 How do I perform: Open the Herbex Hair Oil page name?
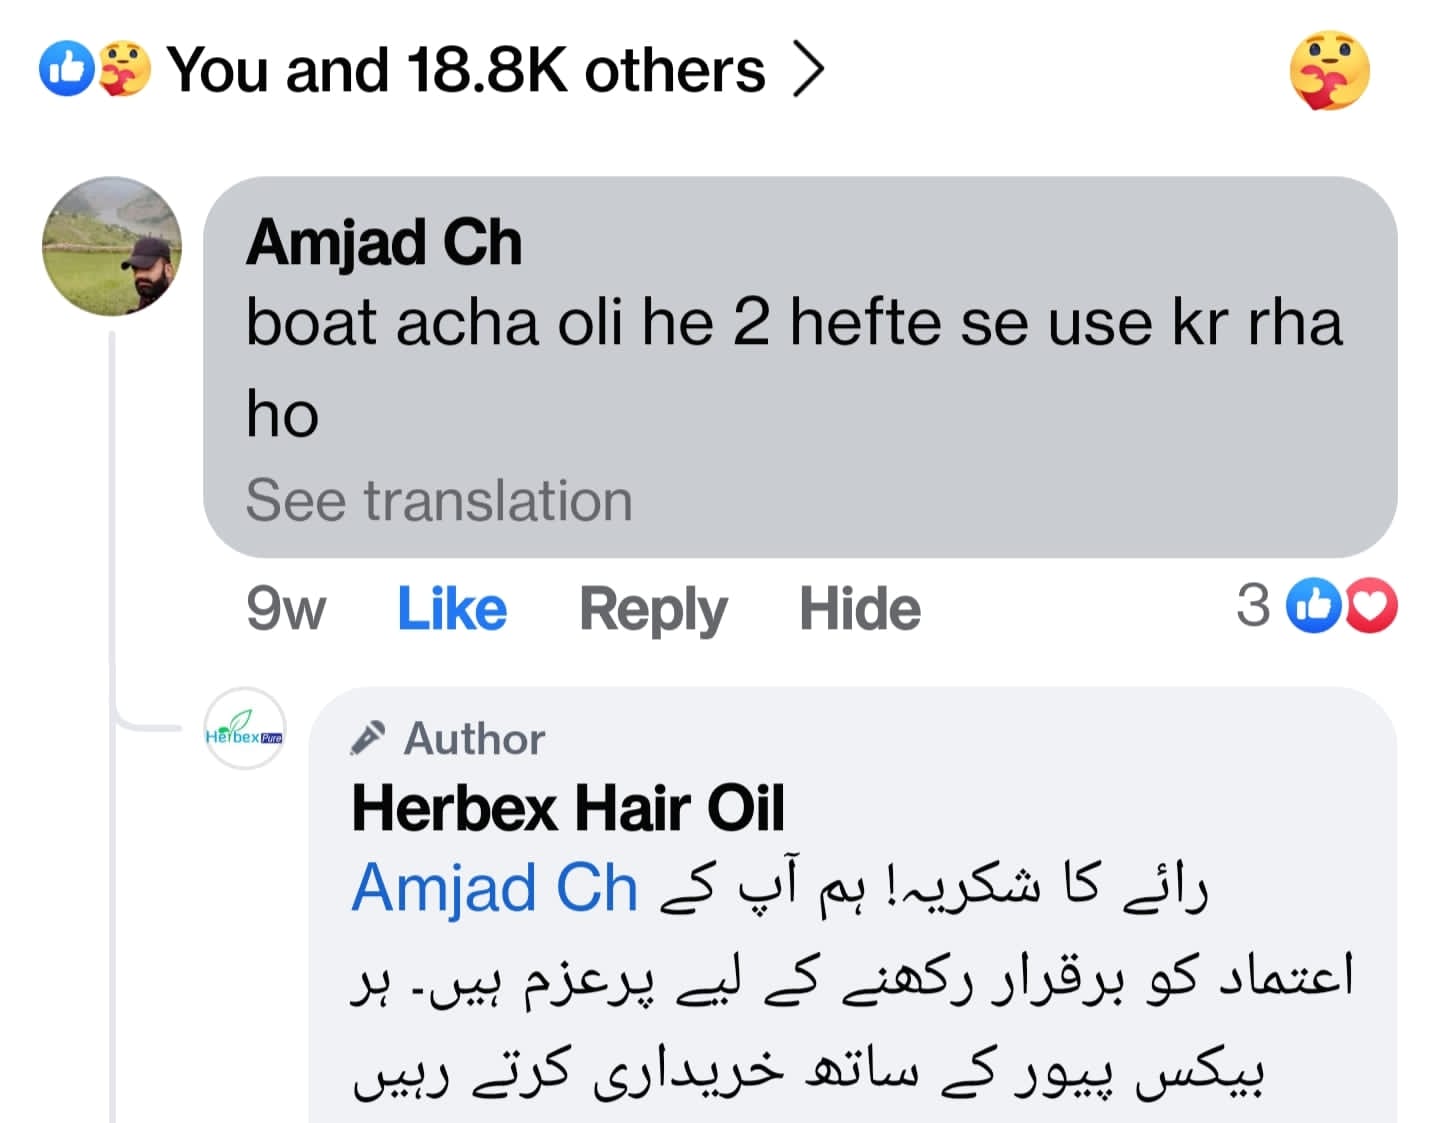click(x=567, y=808)
